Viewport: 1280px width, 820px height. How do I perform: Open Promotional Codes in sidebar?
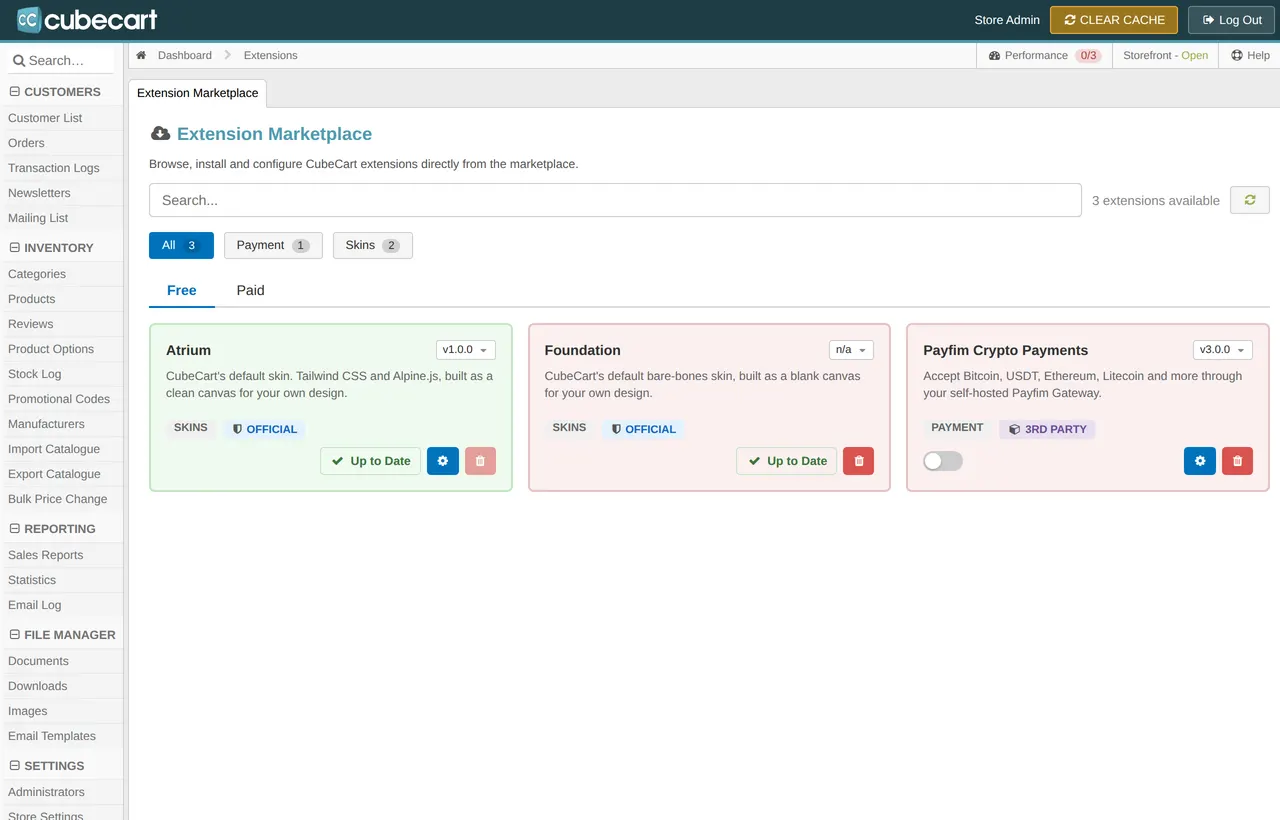(x=59, y=399)
